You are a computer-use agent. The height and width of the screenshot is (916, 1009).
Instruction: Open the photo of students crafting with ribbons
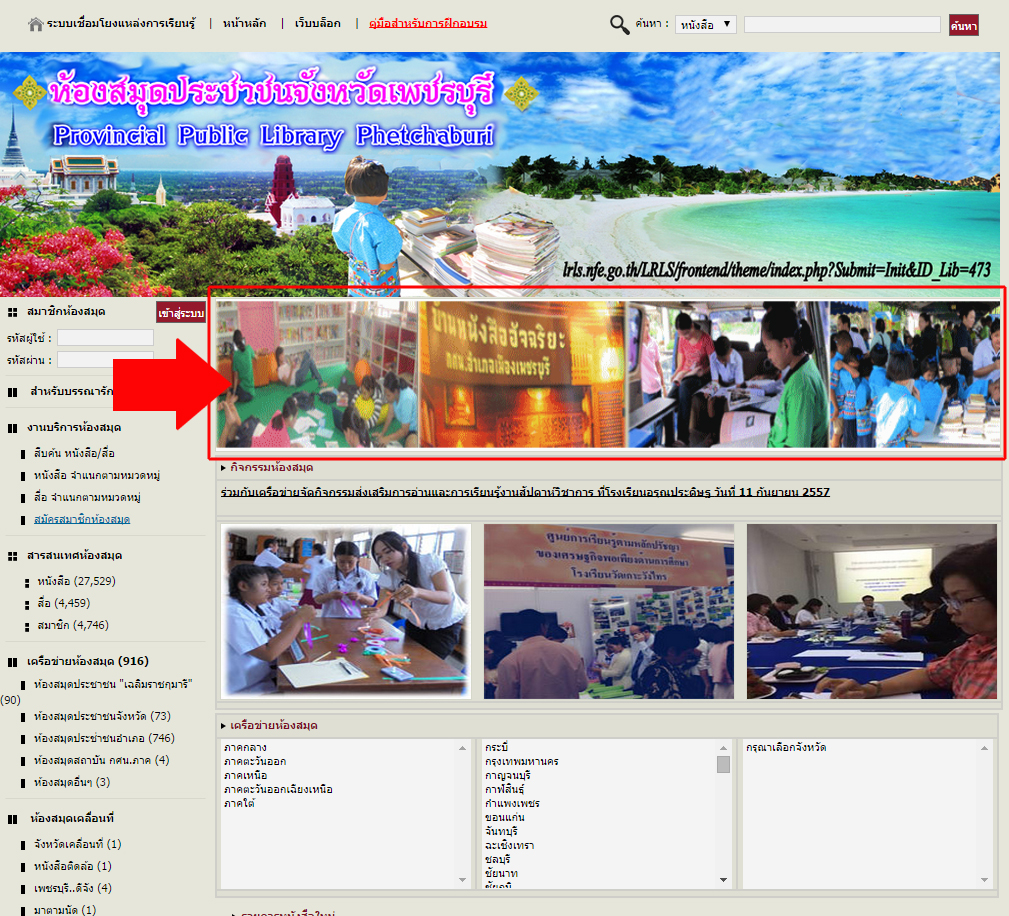tap(346, 611)
